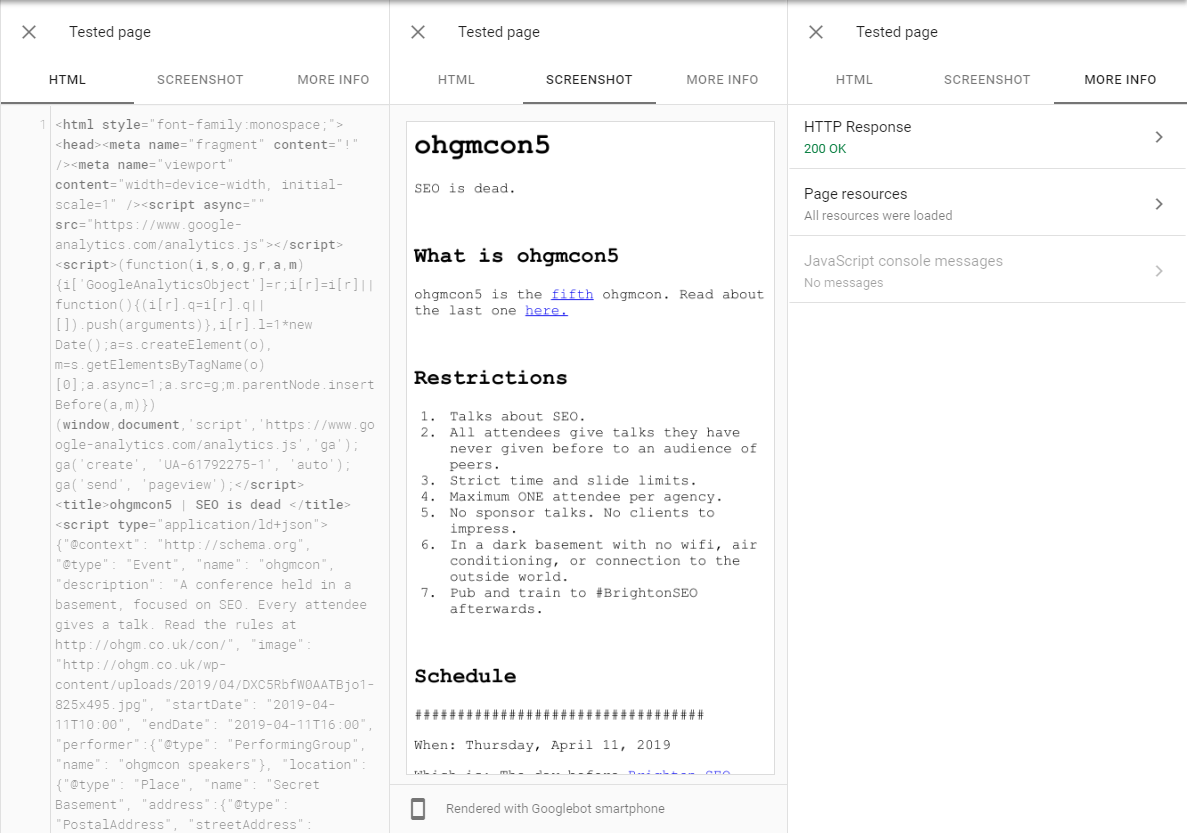Viewport: 1188px width, 833px height.
Task: Select the MORE INFO tab in the right panel
Action: (x=1120, y=80)
